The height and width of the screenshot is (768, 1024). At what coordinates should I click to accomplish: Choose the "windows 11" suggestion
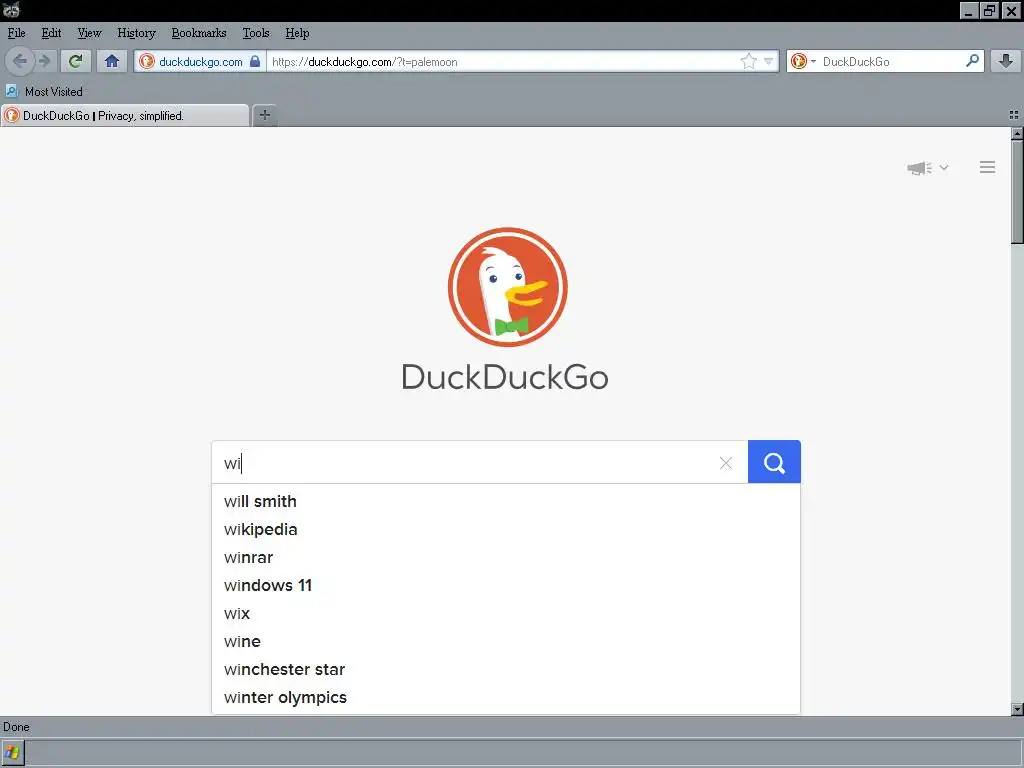506,586
